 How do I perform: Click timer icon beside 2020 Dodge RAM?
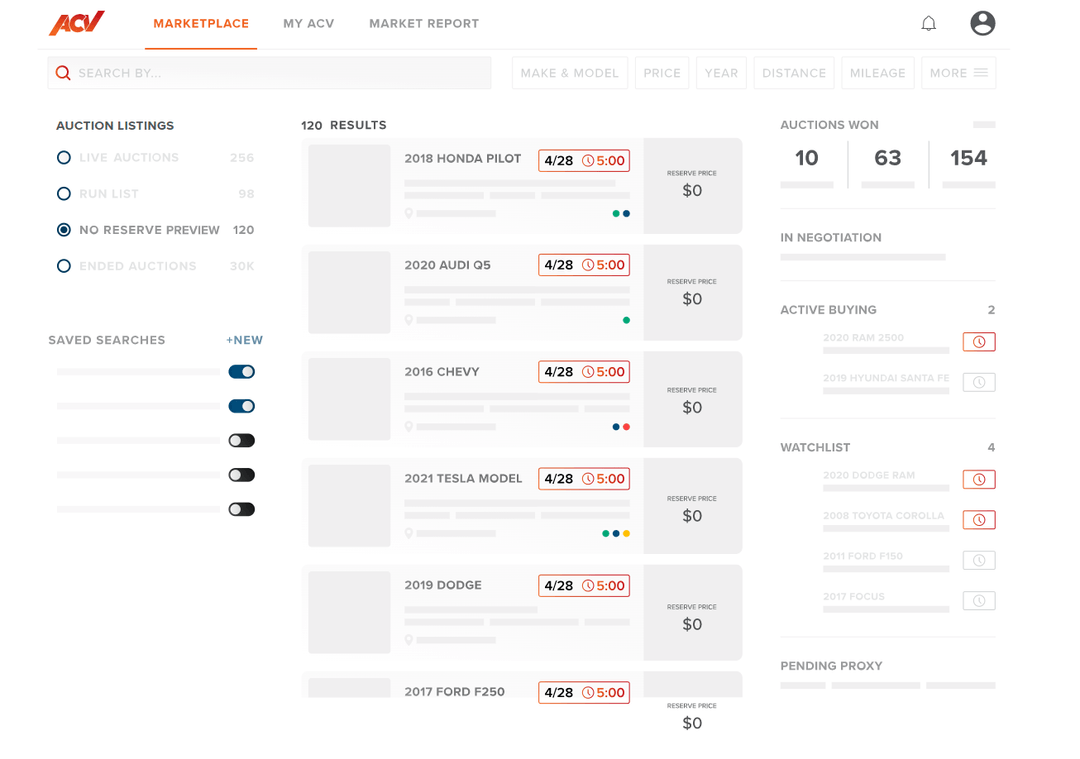pyautogui.click(x=979, y=480)
